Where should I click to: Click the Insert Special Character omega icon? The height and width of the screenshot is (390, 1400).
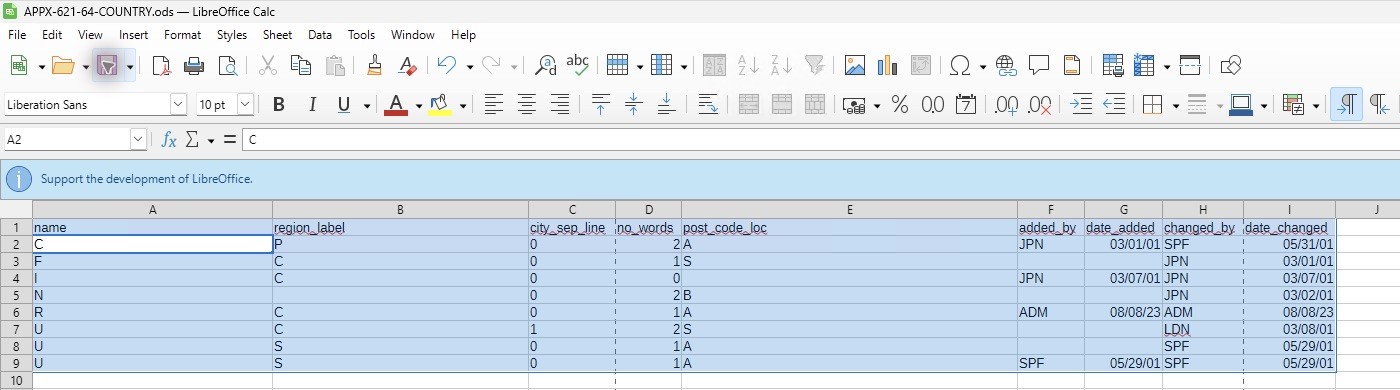pyautogui.click(x=960, y=66)
